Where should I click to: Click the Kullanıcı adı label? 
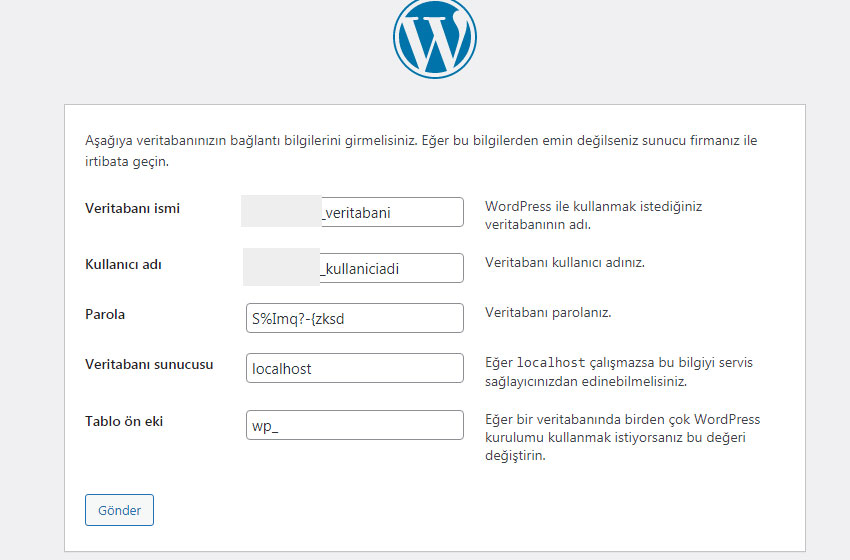click(x=123, y=264)
